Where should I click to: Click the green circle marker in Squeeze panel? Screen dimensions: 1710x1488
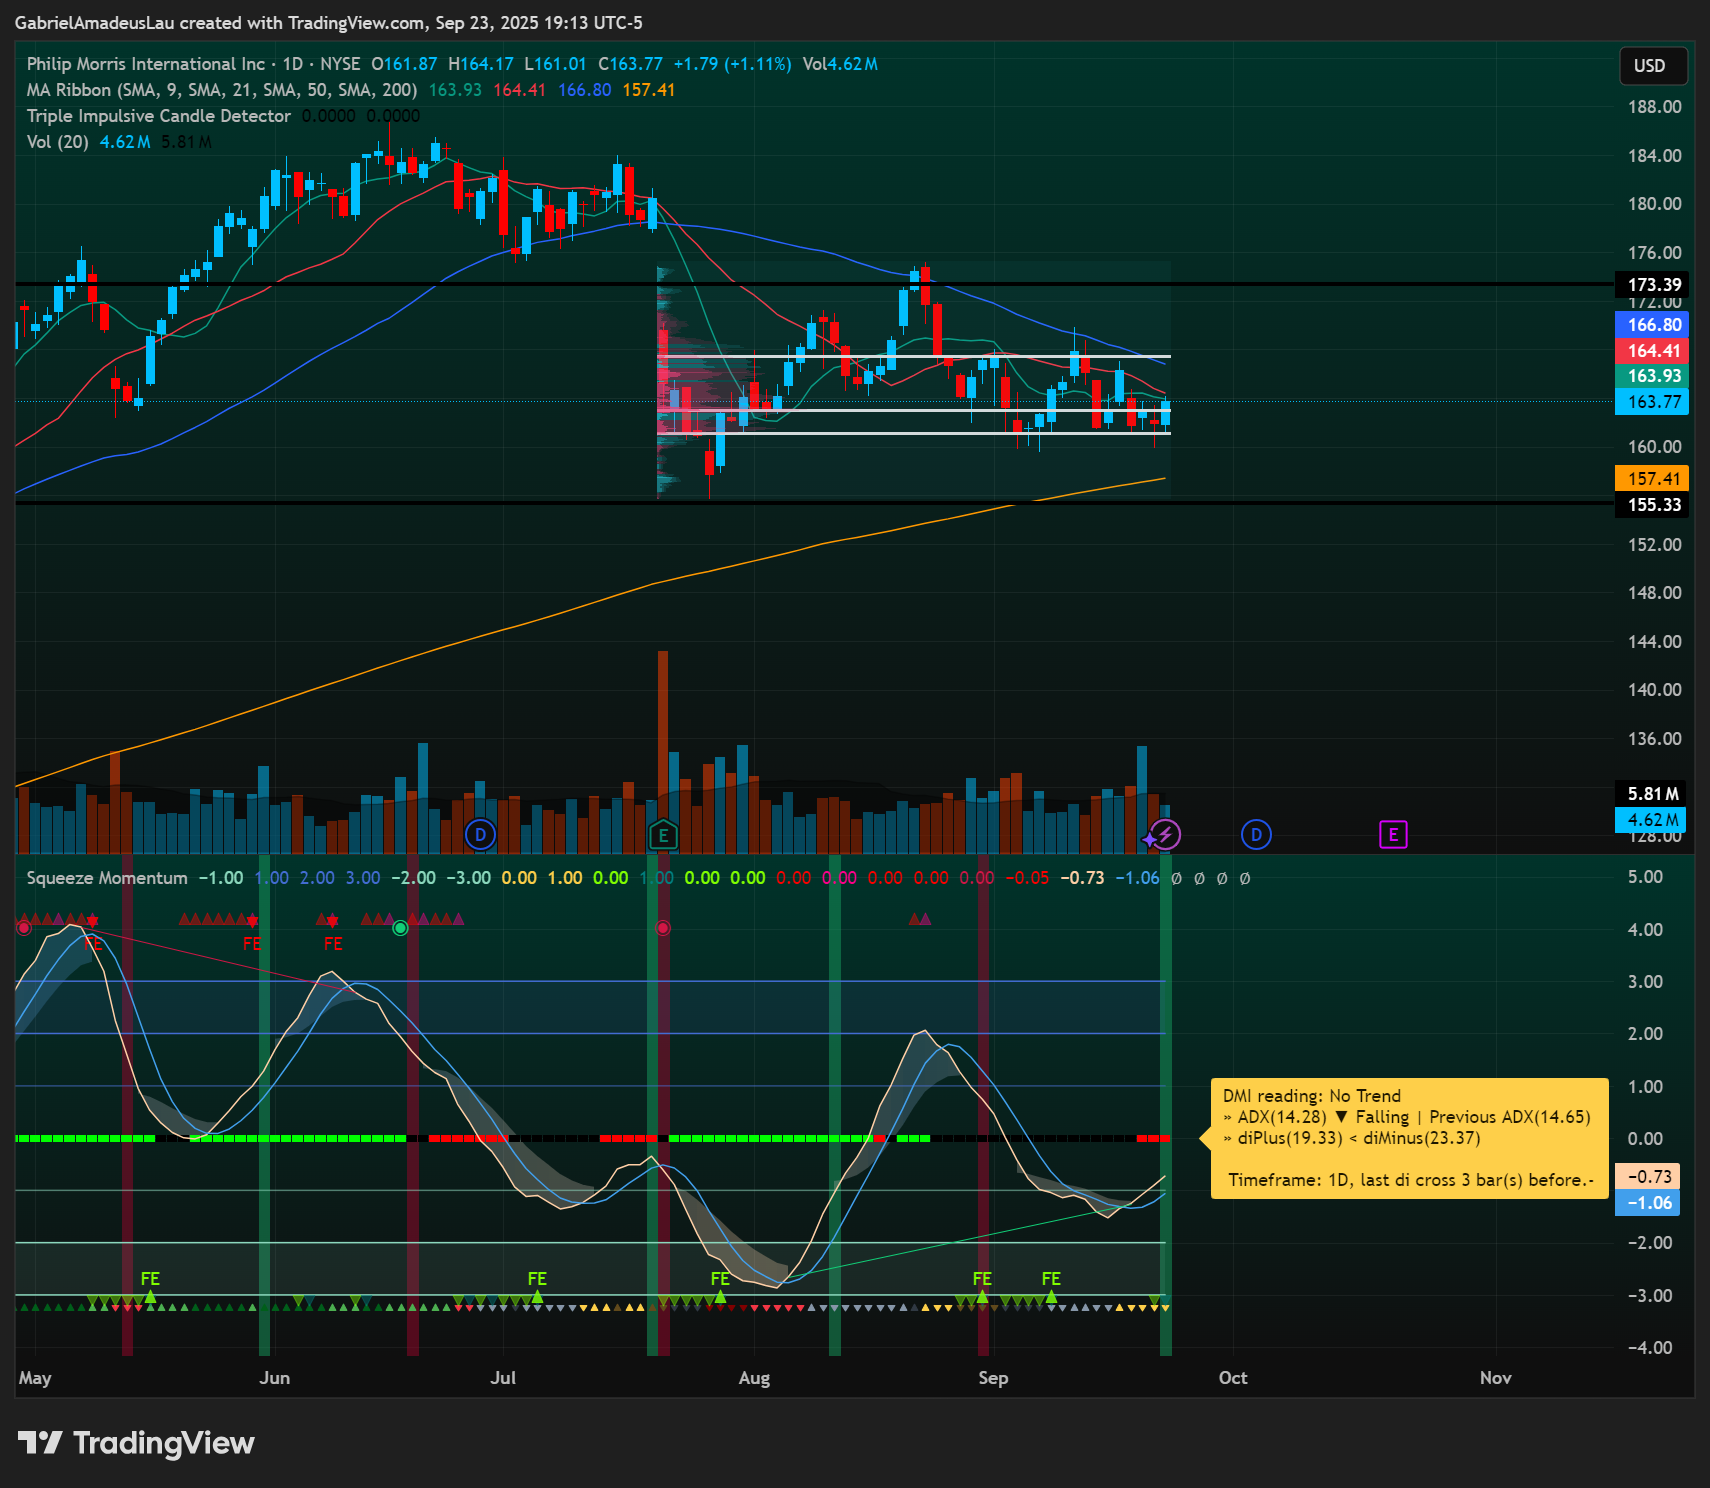point(400,928)
